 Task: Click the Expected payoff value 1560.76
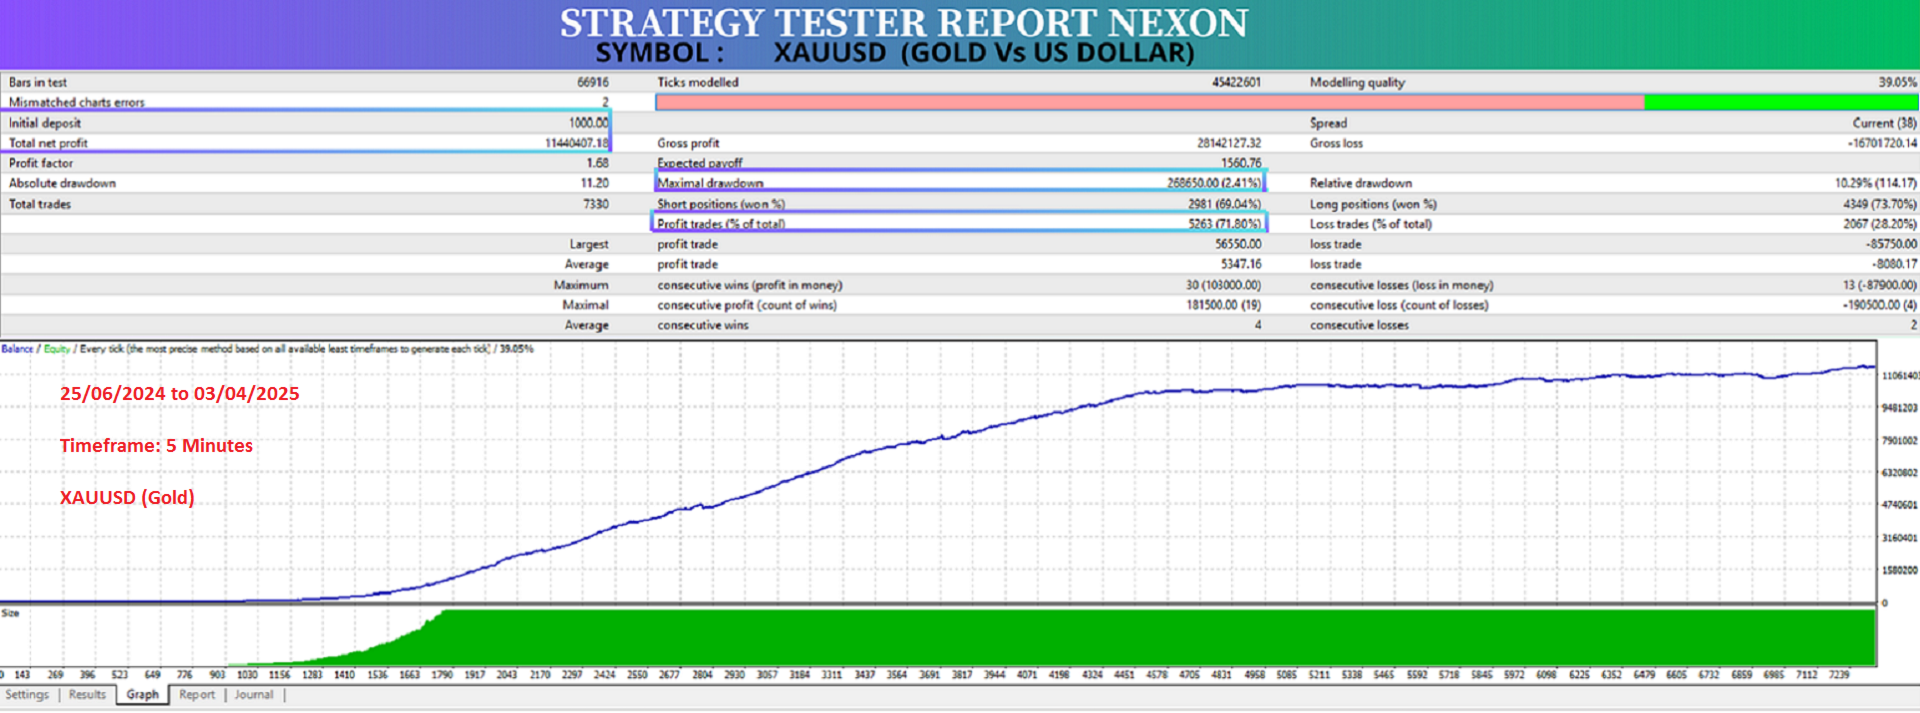tap(1241, 163)
